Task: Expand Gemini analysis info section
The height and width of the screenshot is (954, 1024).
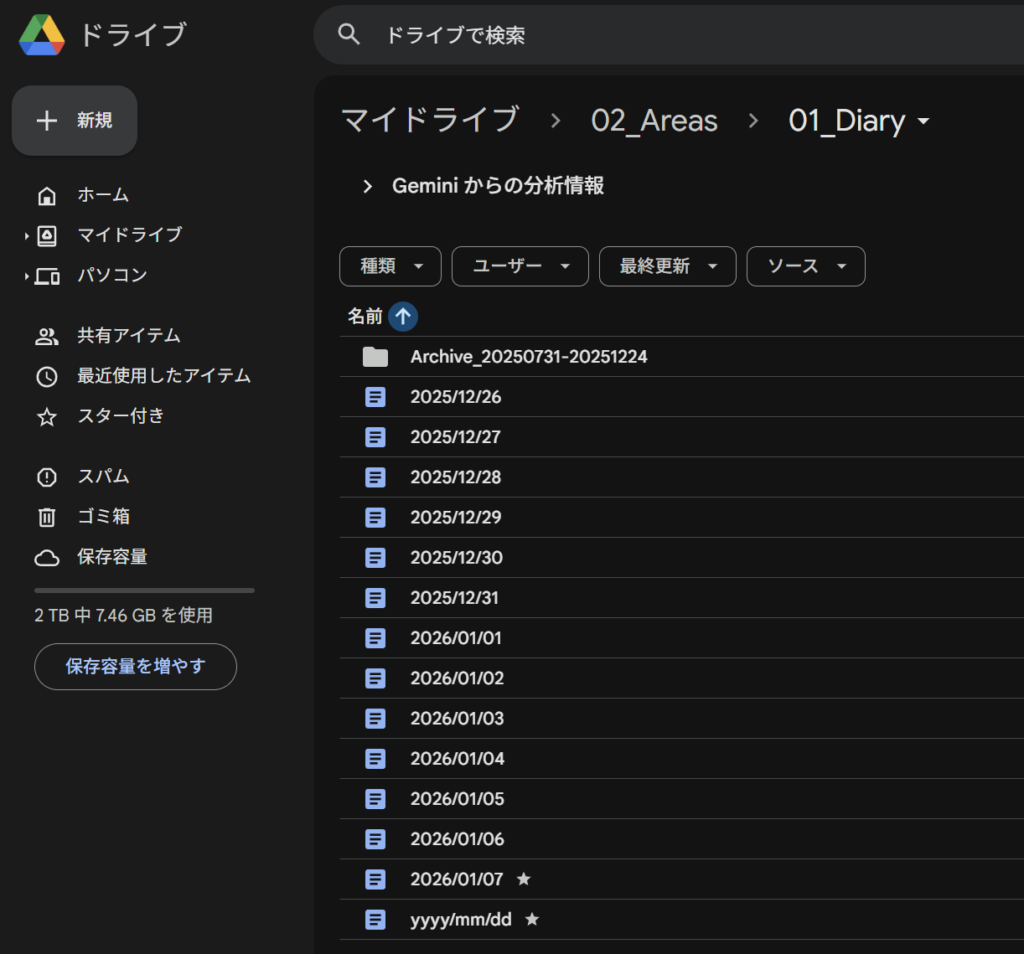Action: 368,186
